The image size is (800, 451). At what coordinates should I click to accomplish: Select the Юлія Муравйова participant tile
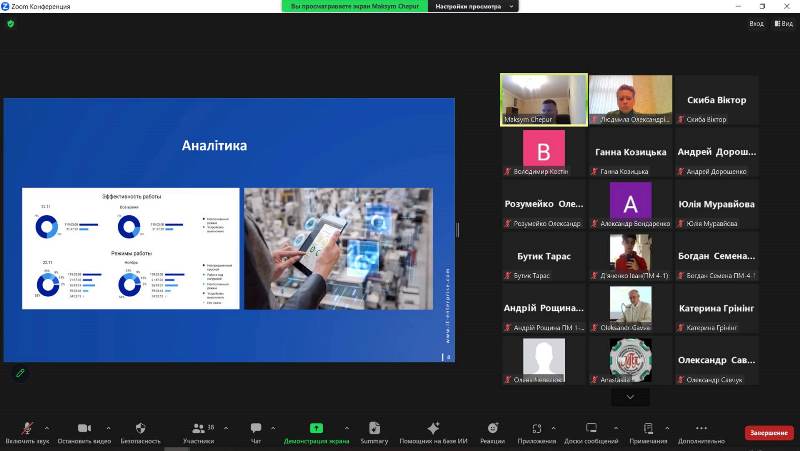716,204
